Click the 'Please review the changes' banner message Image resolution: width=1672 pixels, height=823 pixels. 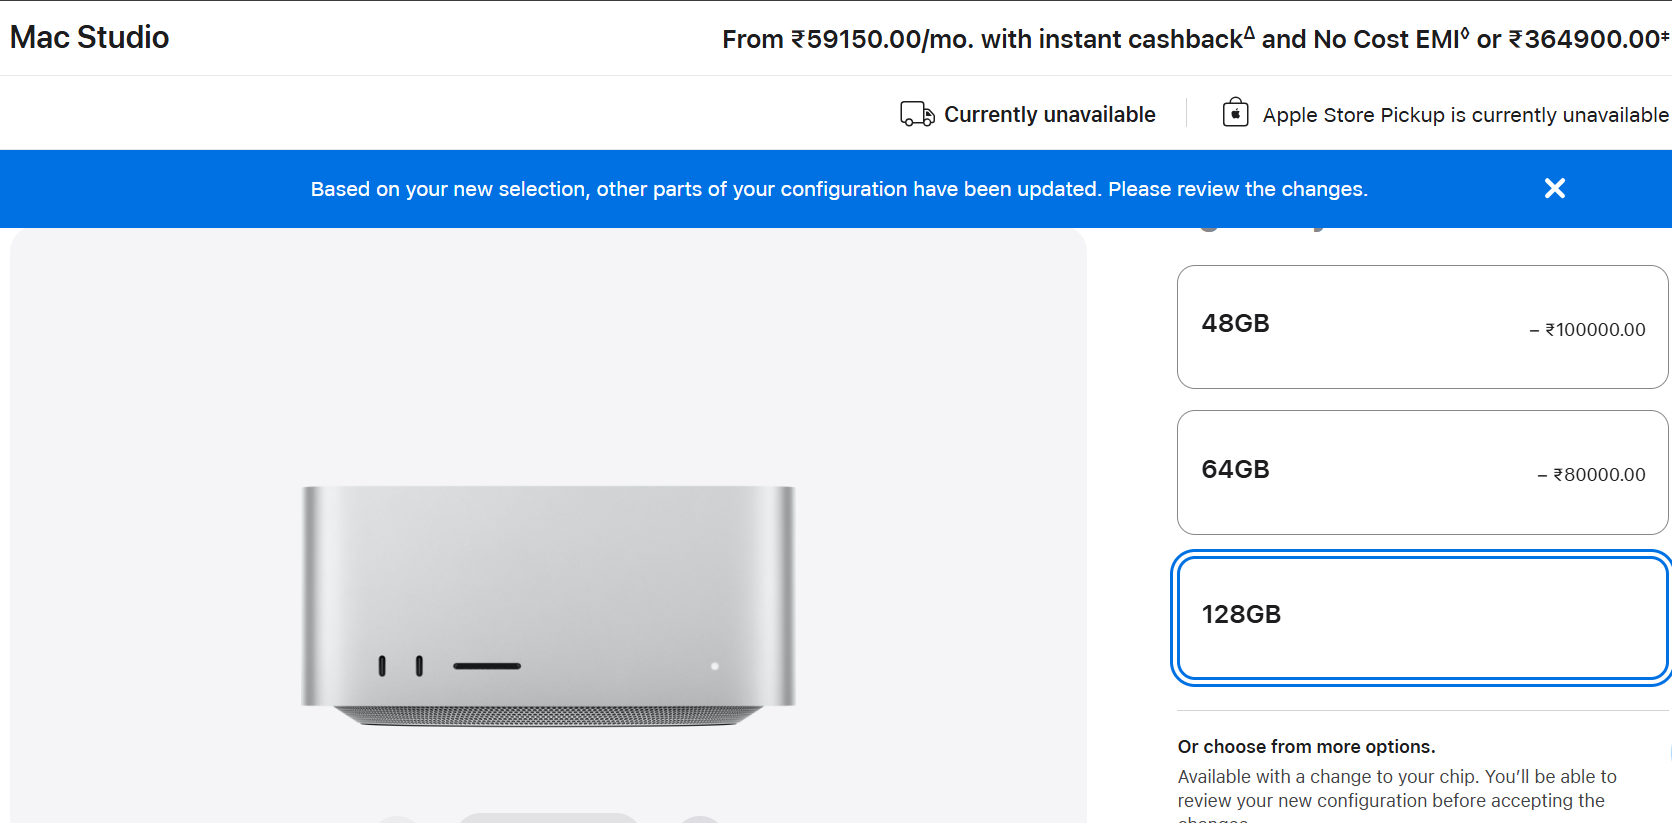point(838,189)
